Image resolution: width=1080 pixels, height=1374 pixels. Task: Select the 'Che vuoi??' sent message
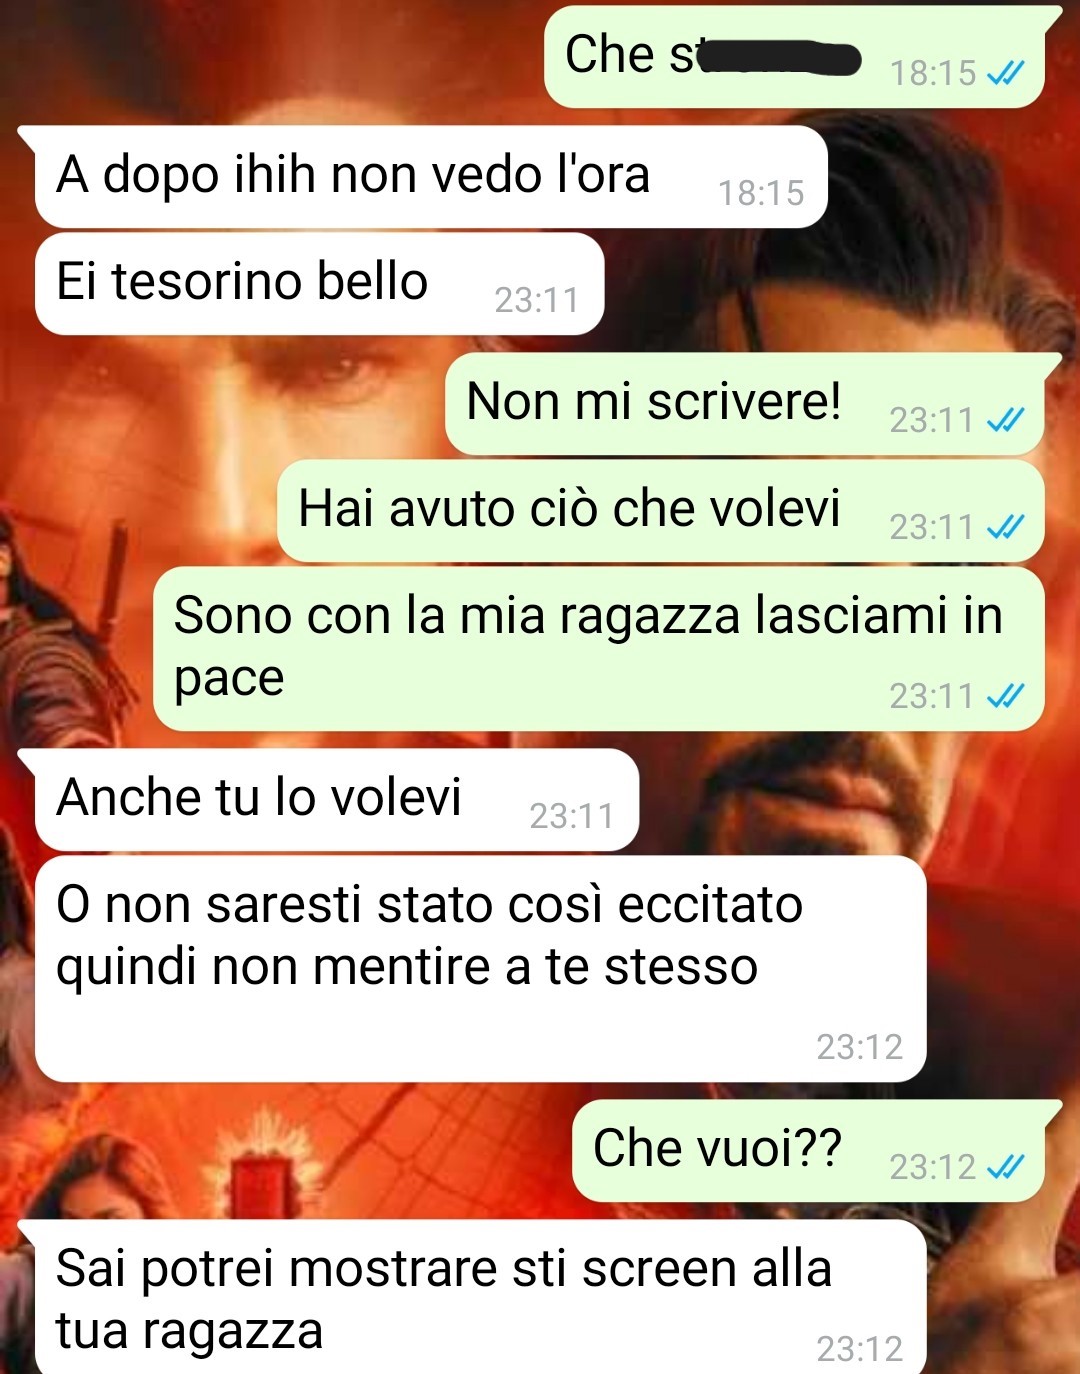click(808, 1151)
